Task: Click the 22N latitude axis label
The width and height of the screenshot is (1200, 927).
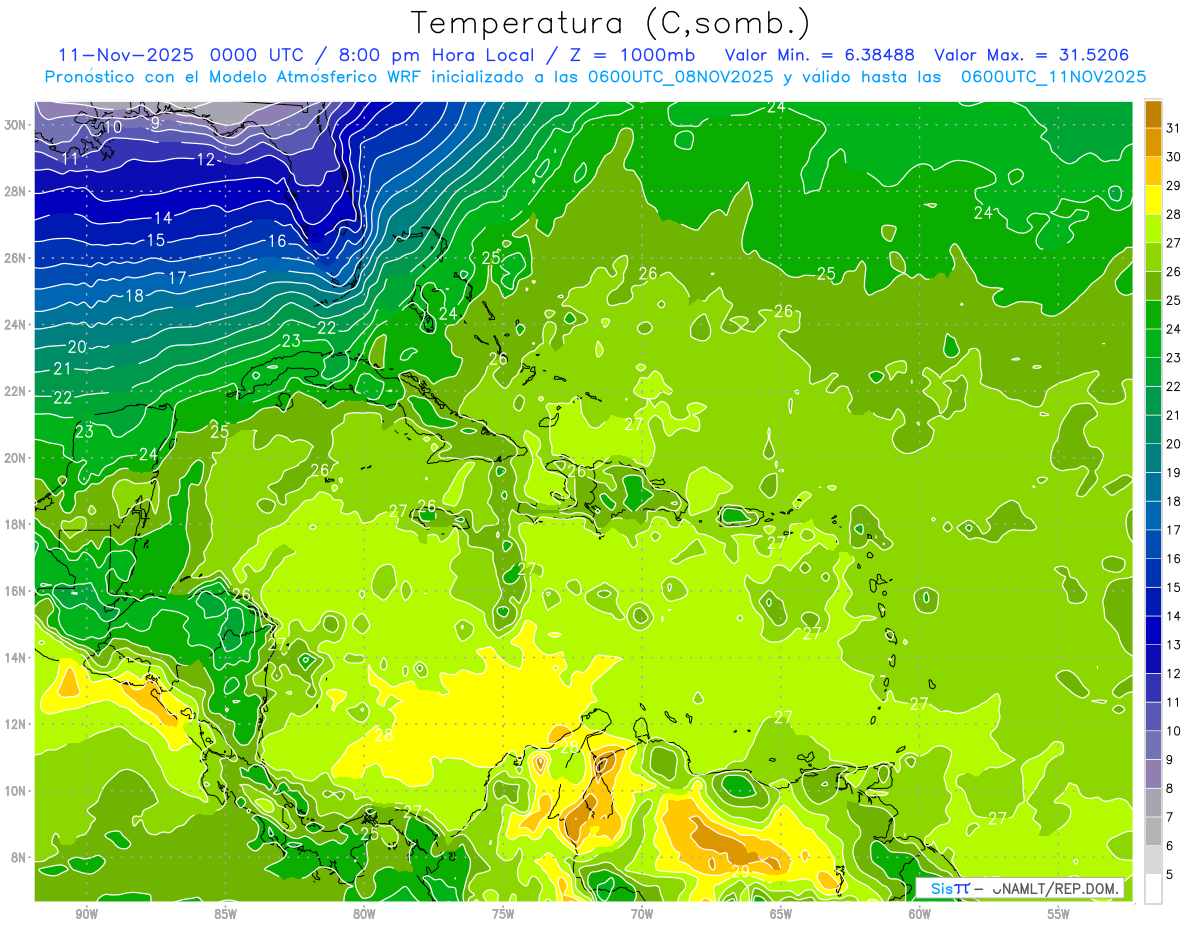Action: click(x=15, y=391)
